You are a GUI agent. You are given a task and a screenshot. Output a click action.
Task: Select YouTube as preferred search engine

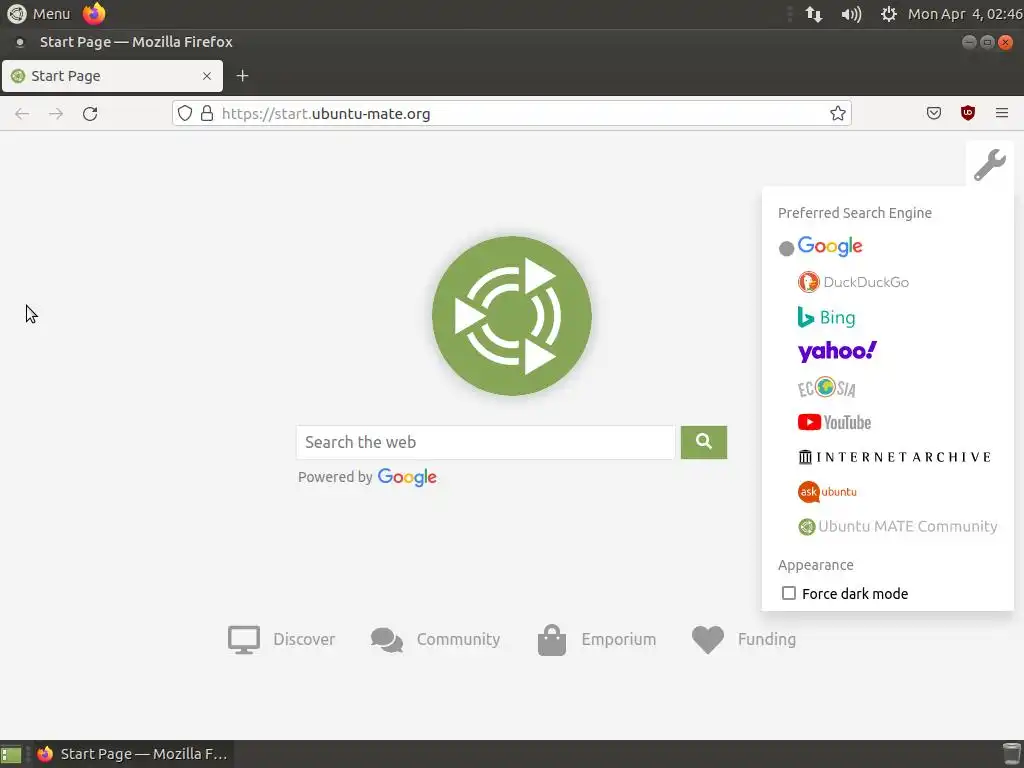click(x=834, y=423)
